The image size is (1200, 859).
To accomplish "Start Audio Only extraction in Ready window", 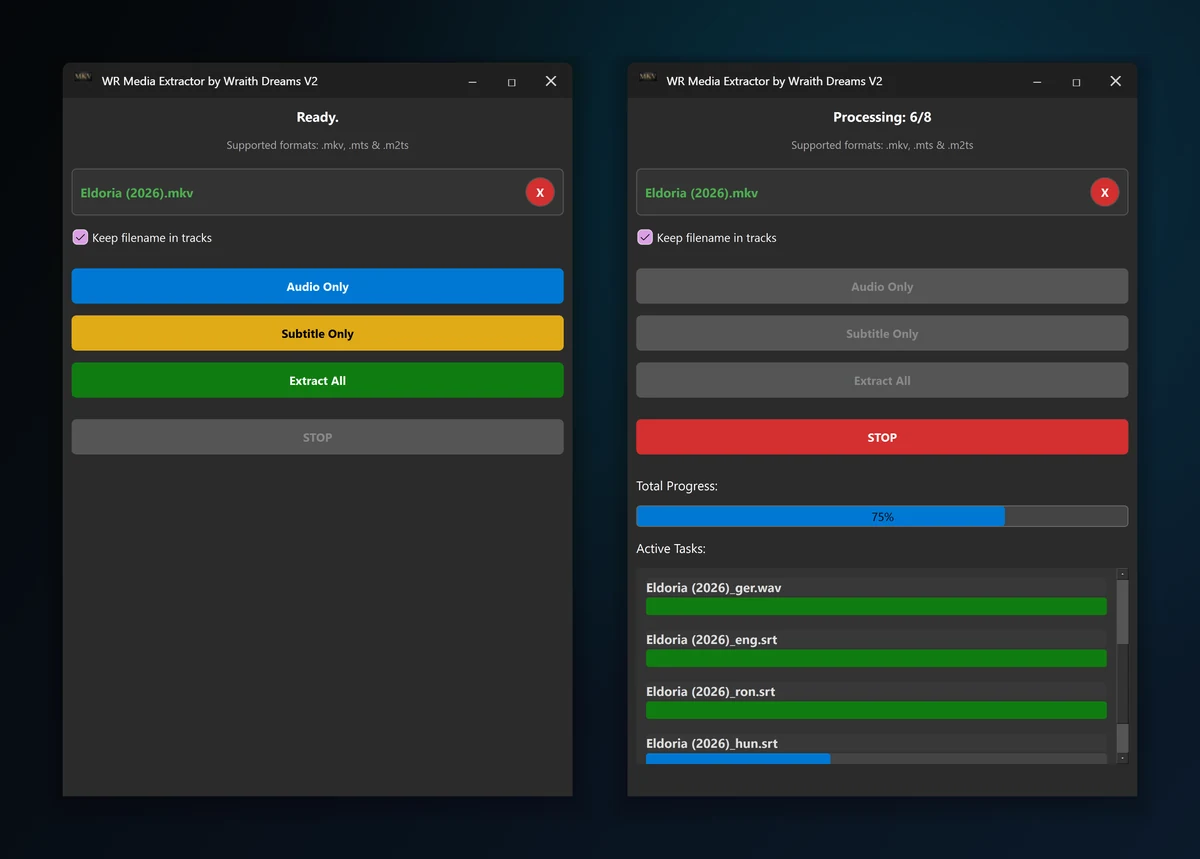I will (x=317, y=286).
